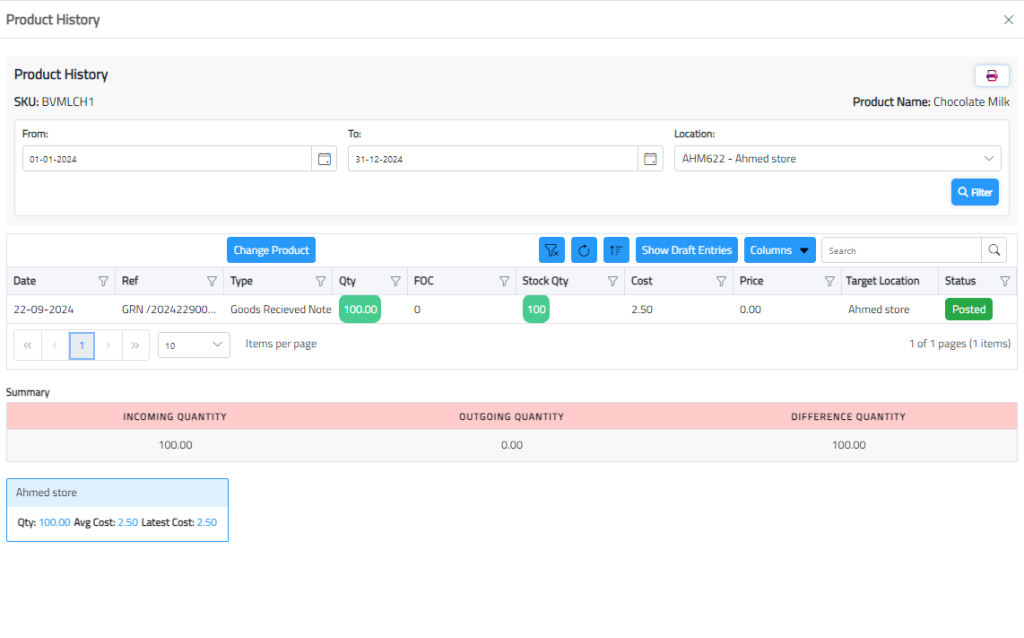Open the Date column filter icon
1024x638 pixels.
(103, 281)
